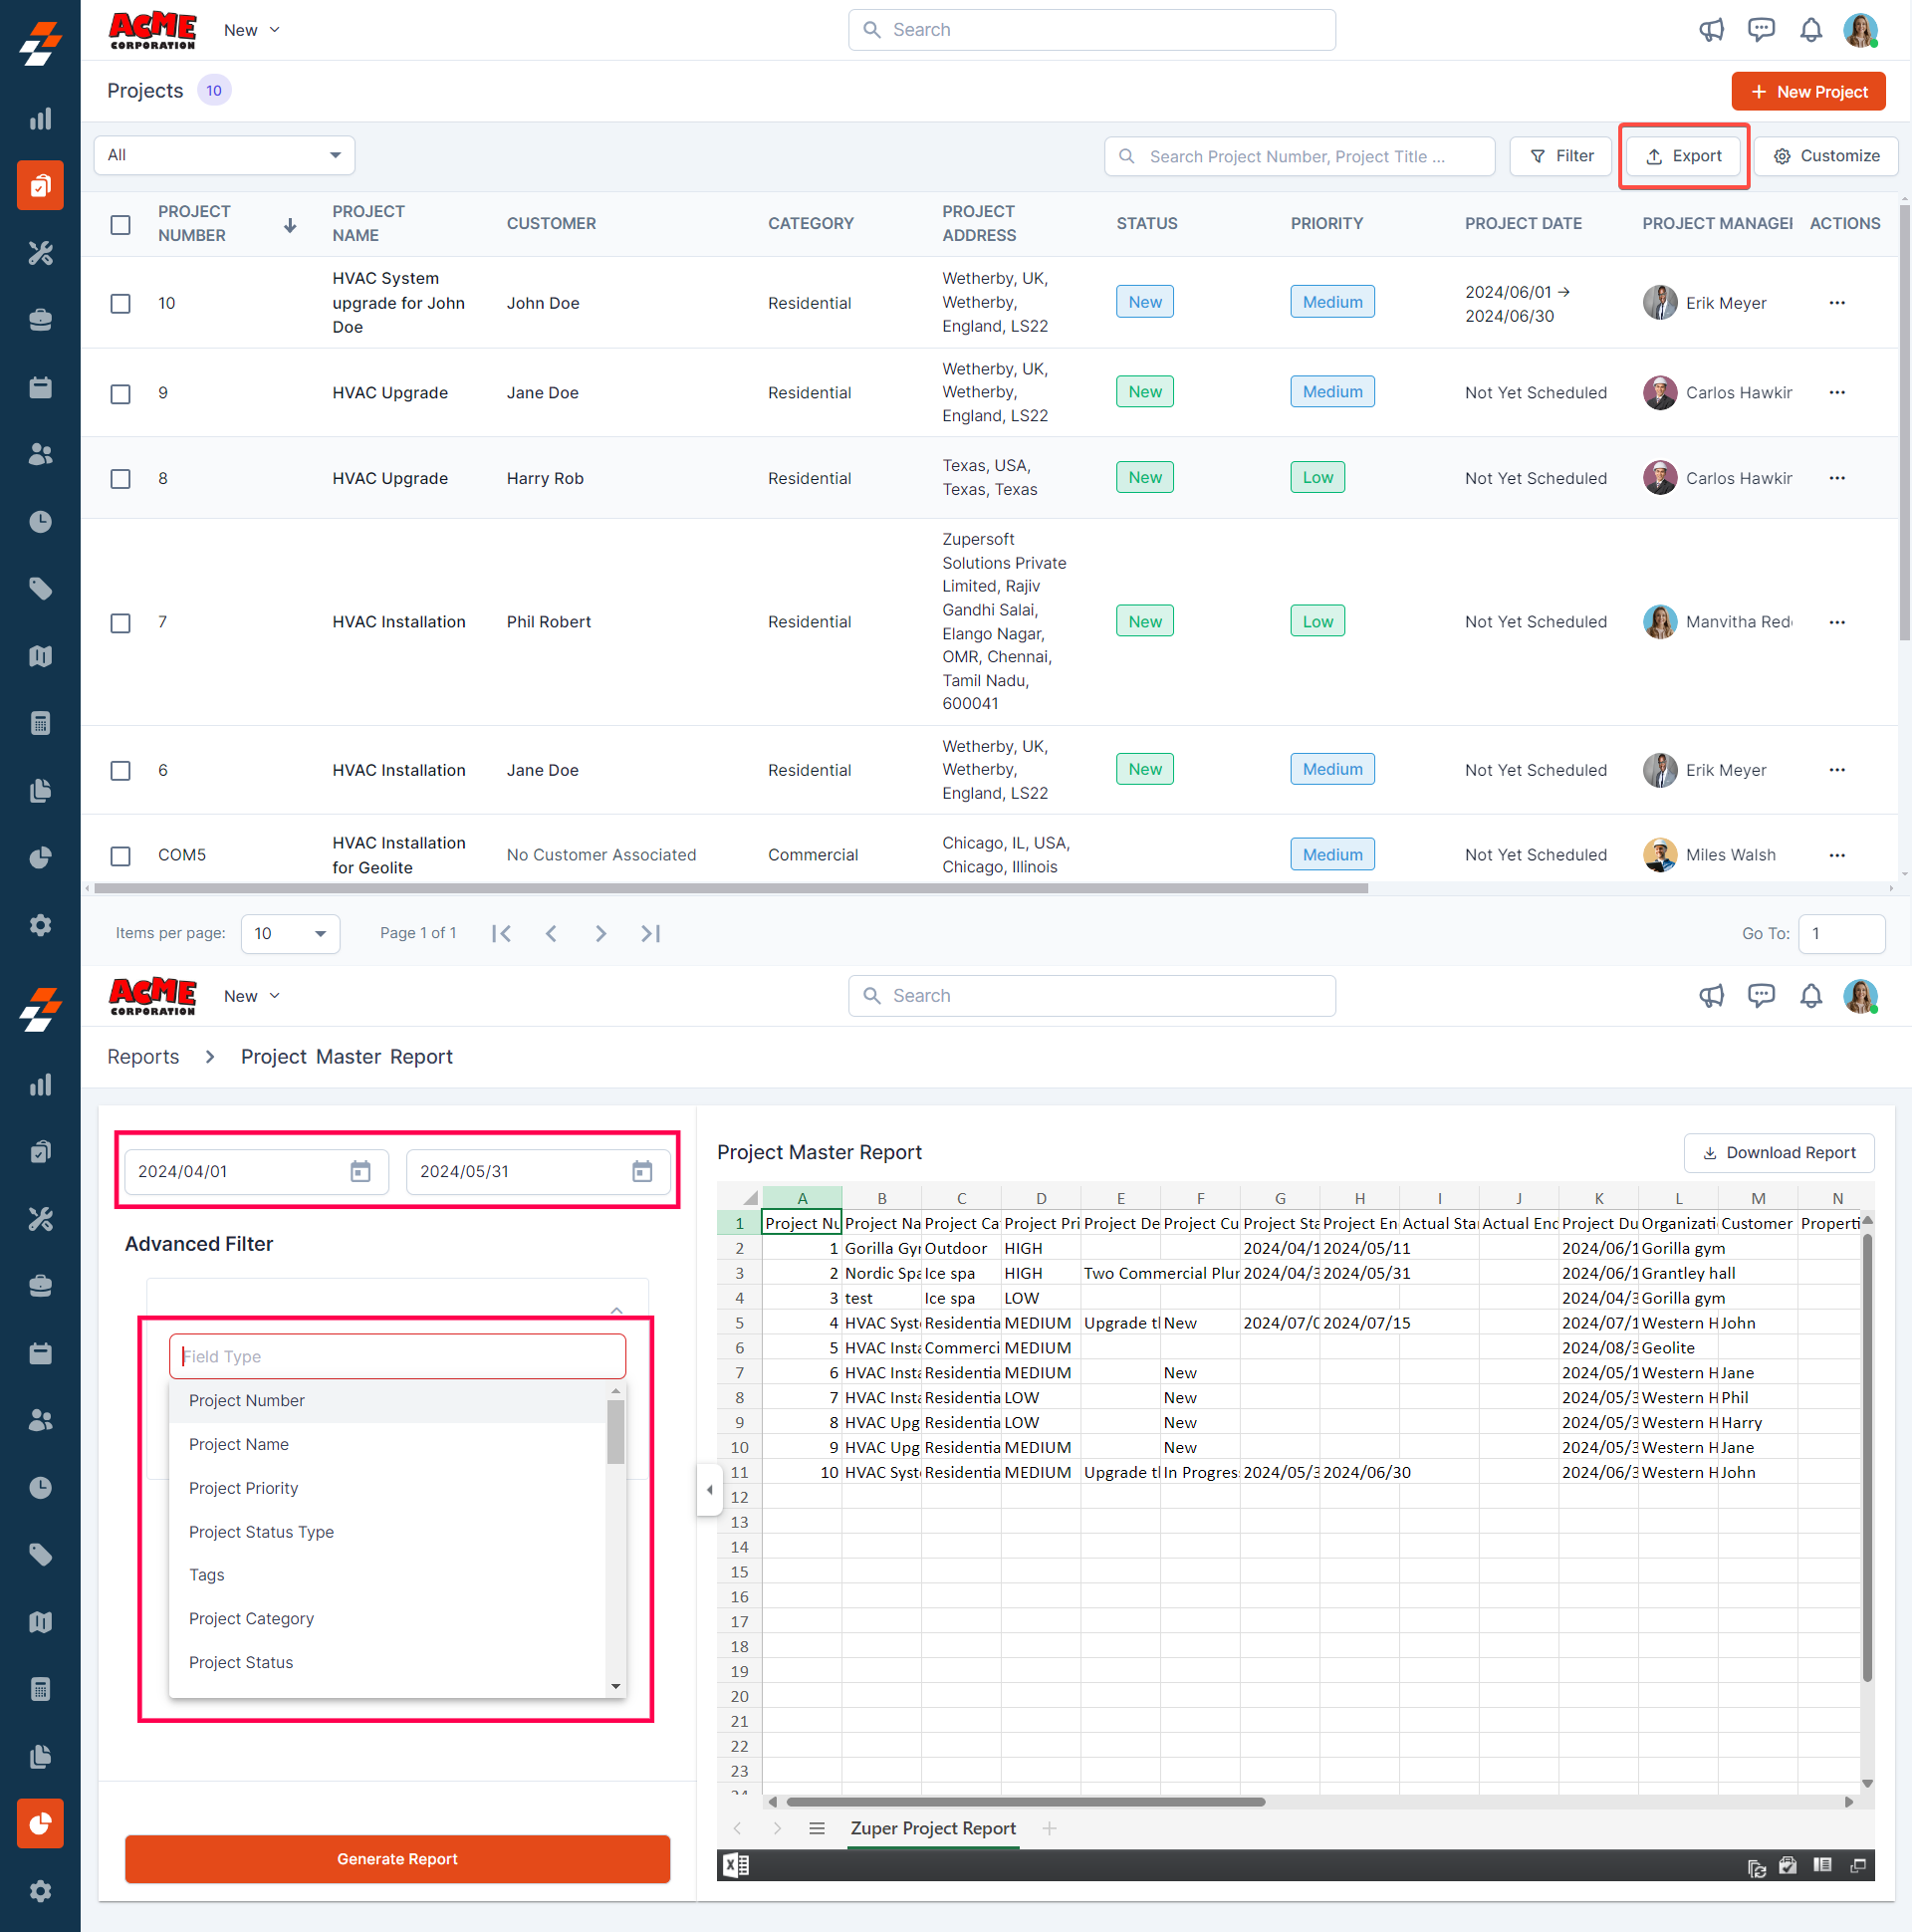Viewport: 1912px width, 1932px height.
Task: Click the Excel icon below the spreadsheet
Action: tap(736, 1864)
